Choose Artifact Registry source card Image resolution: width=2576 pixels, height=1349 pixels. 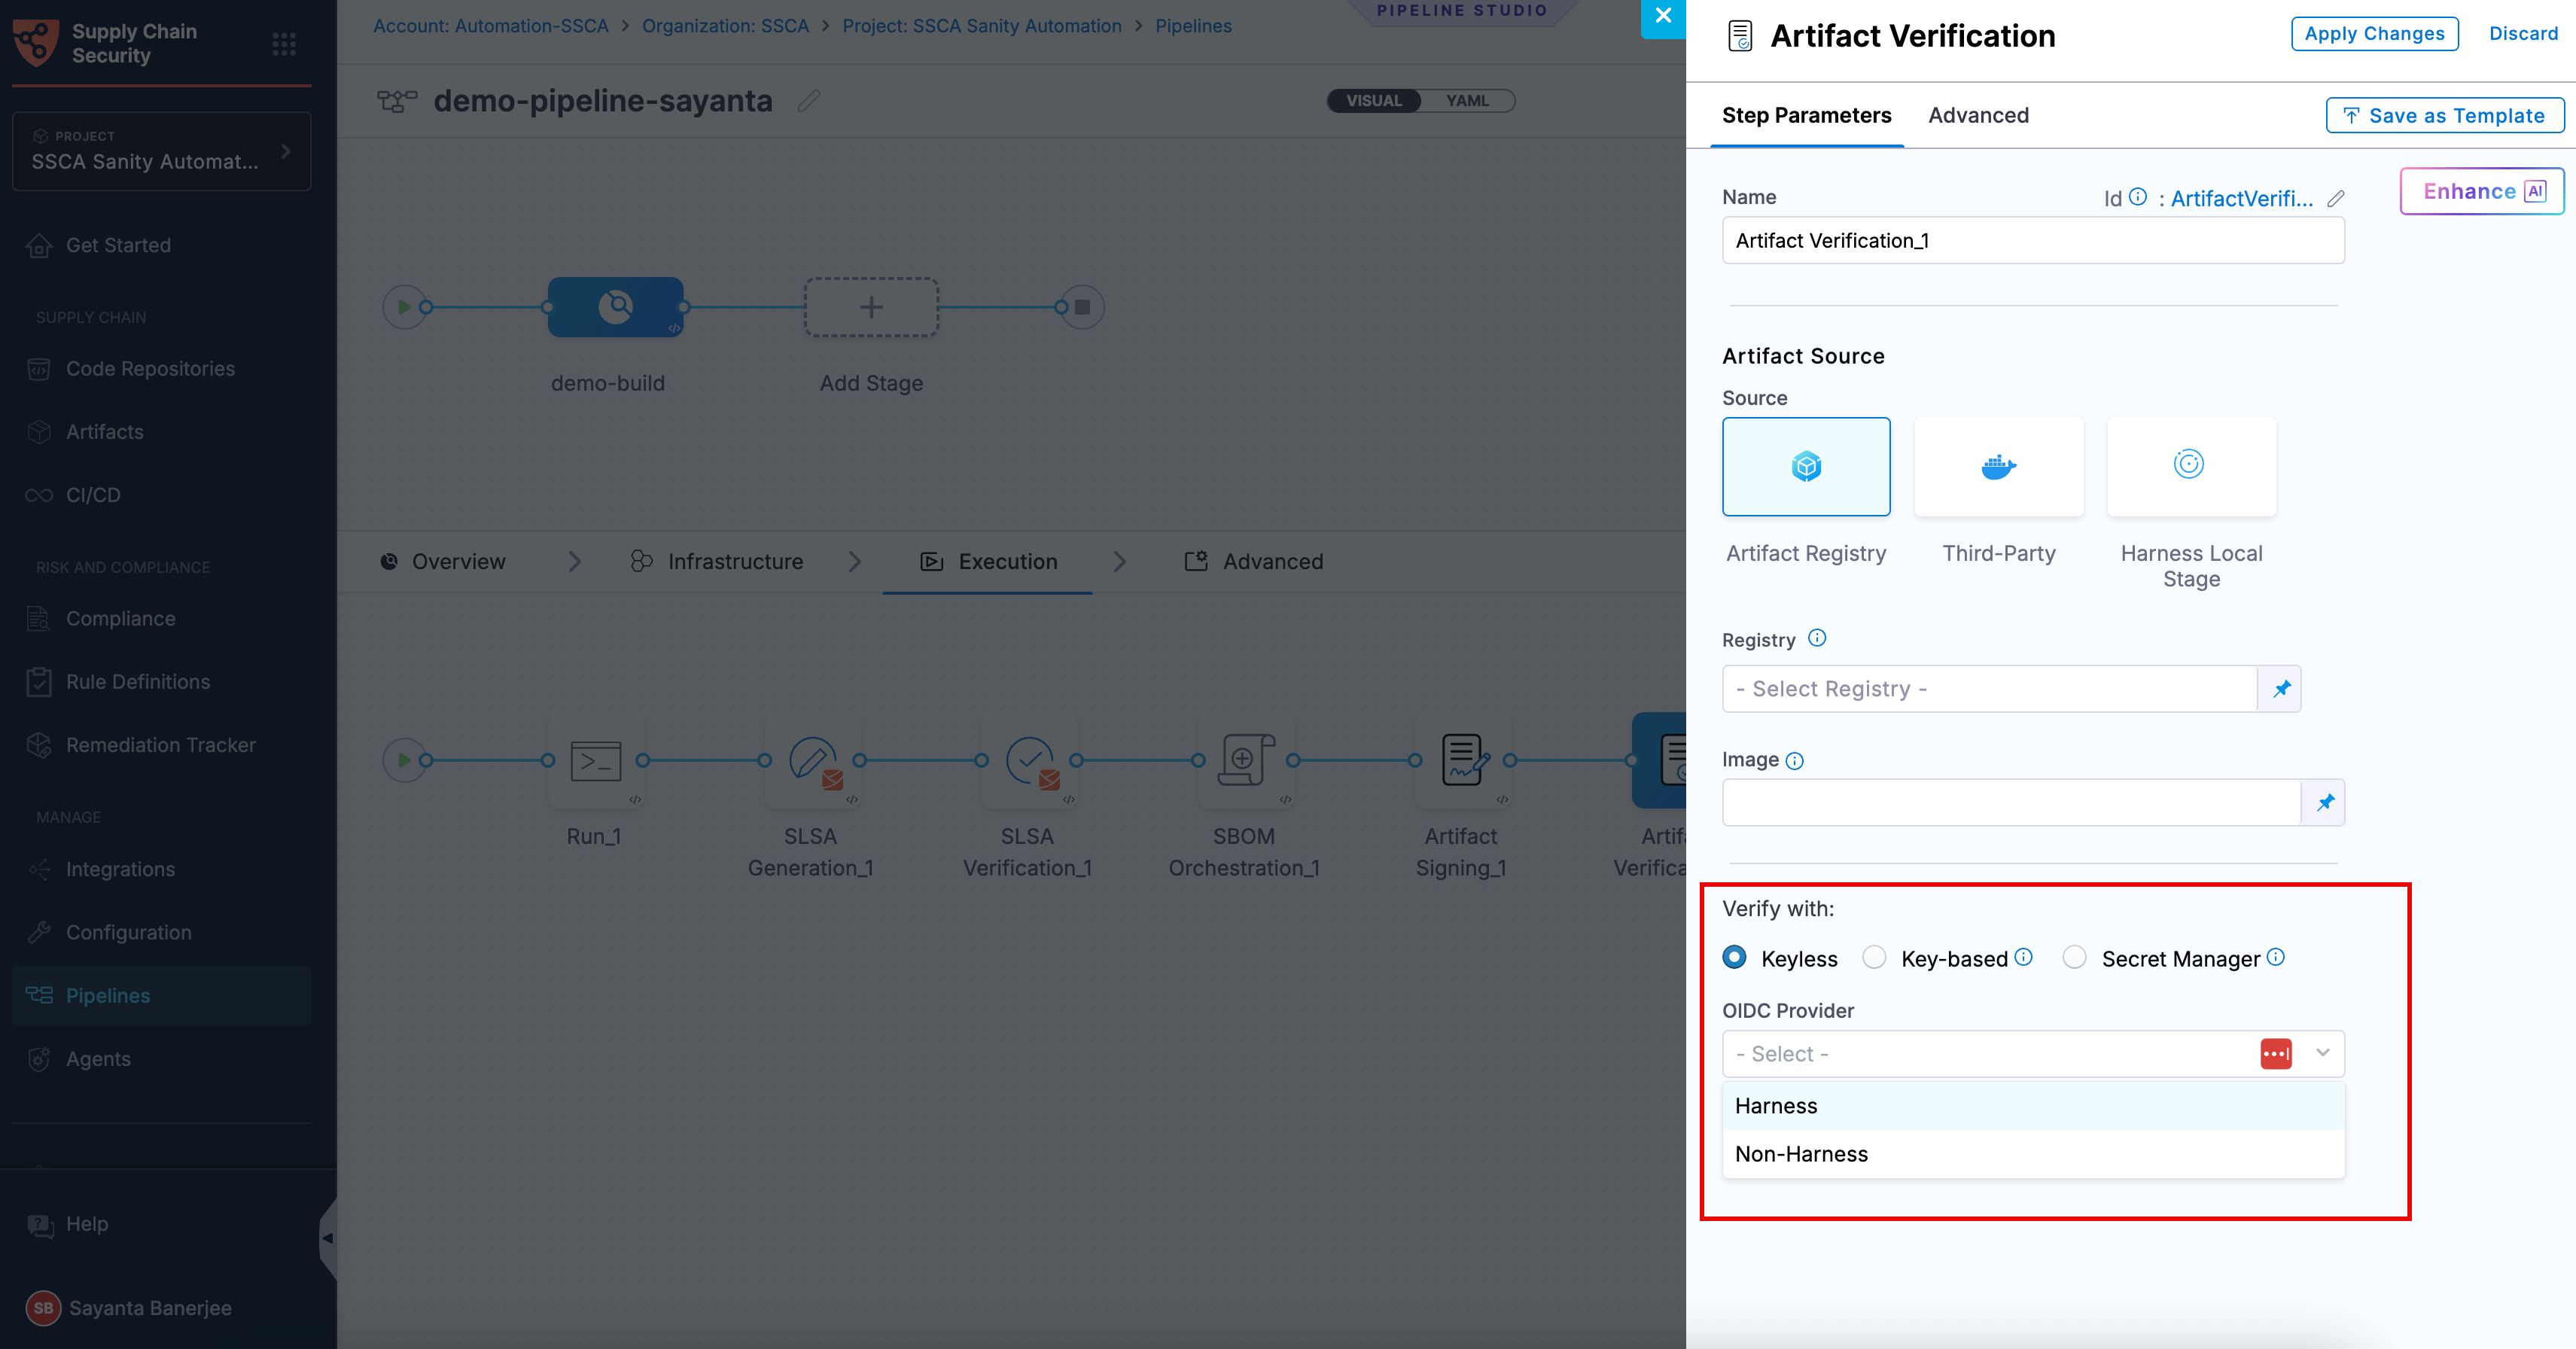point(1806,467)
